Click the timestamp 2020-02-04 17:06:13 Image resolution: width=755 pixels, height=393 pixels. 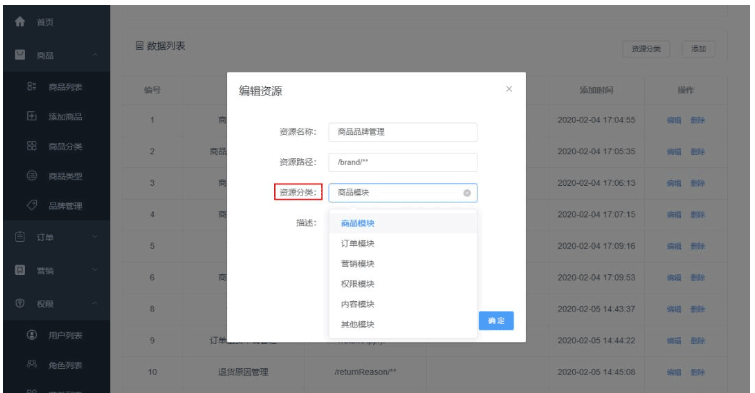tap(596, 183)
